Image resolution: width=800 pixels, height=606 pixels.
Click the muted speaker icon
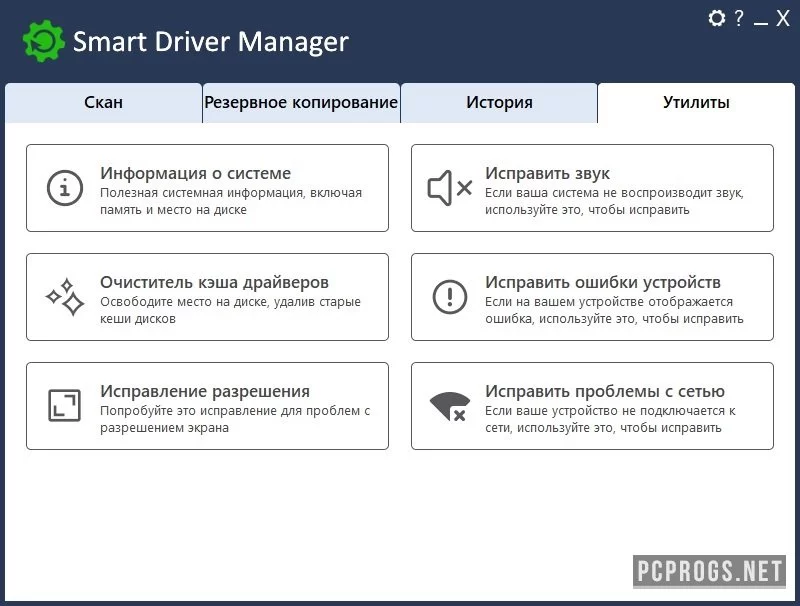449,188
